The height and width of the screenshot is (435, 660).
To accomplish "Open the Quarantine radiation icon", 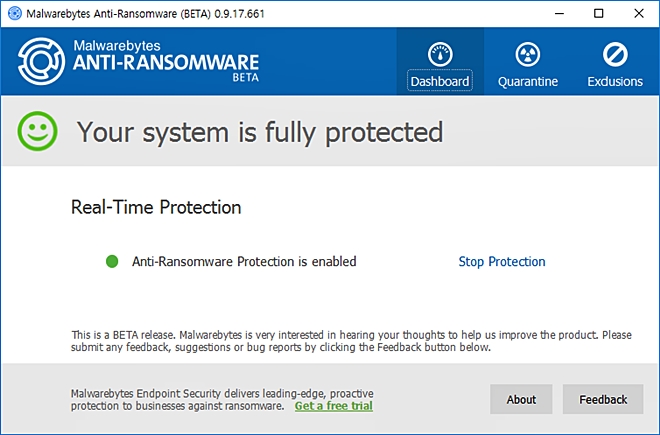I will pos(527,54).
